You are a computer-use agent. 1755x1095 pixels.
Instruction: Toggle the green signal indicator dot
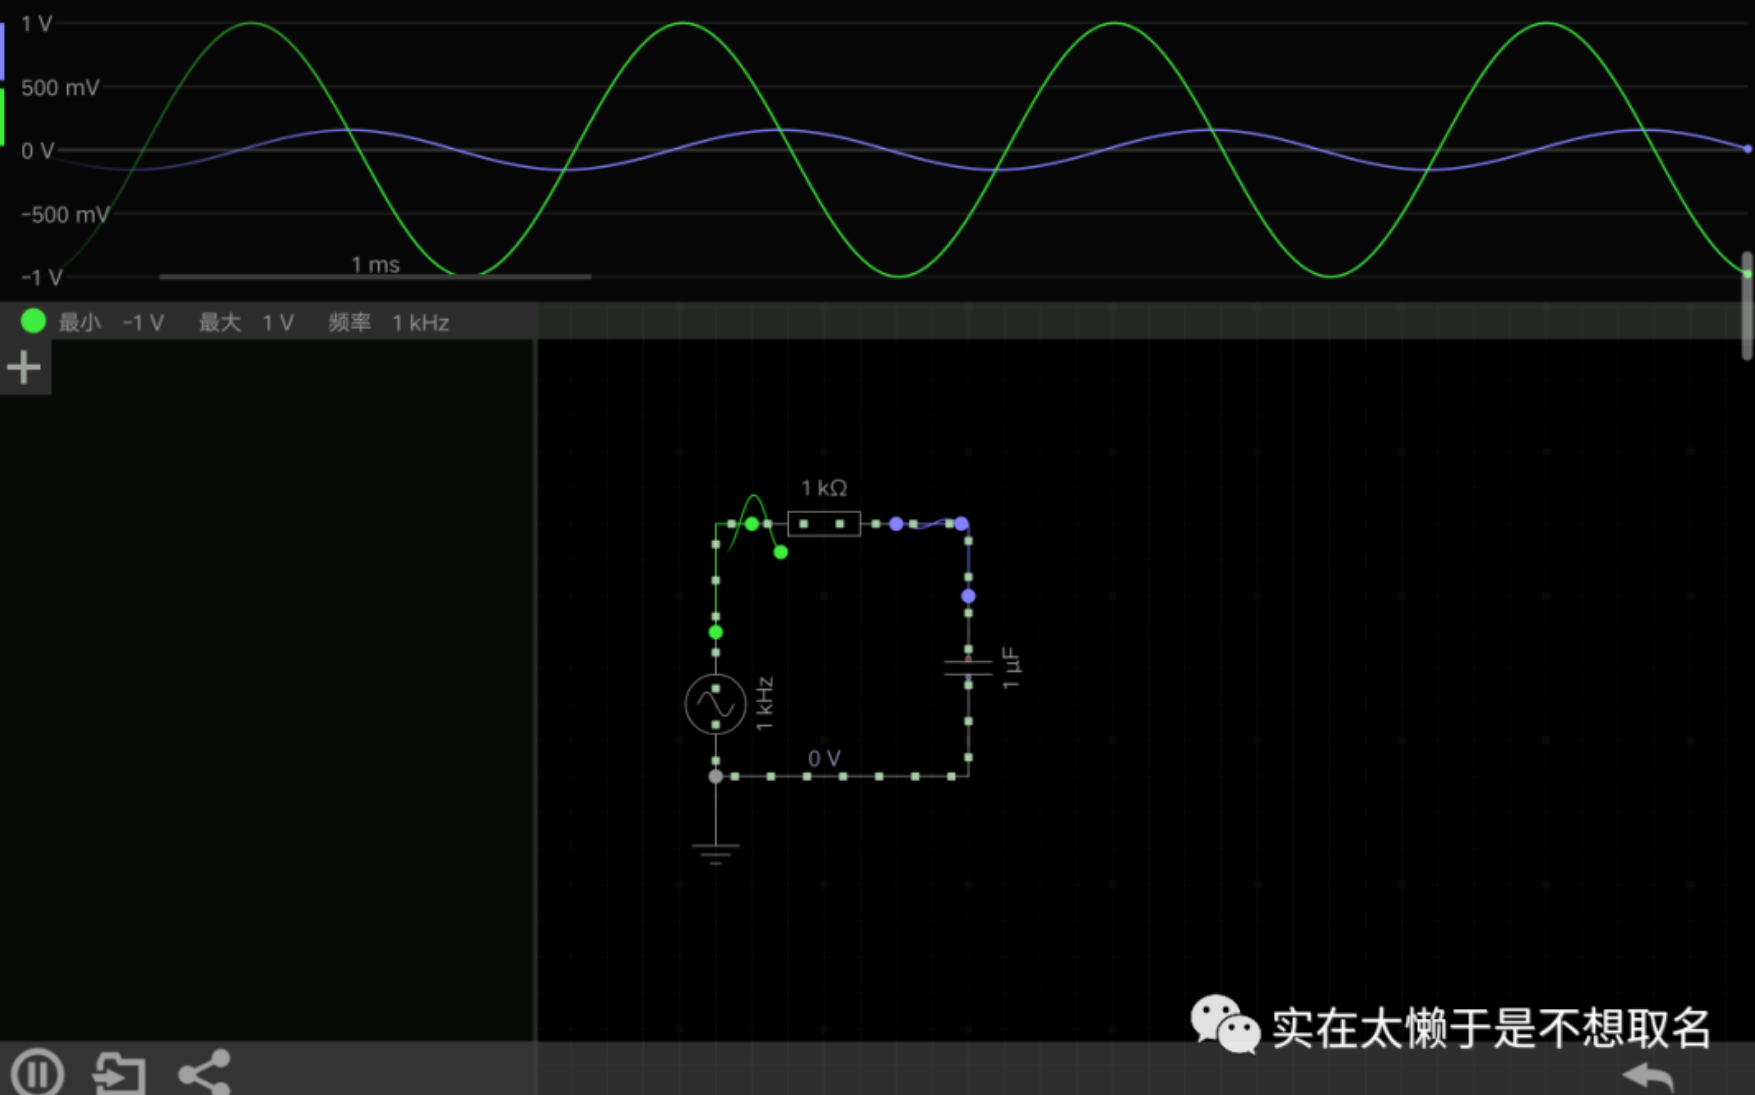(33, 321)
